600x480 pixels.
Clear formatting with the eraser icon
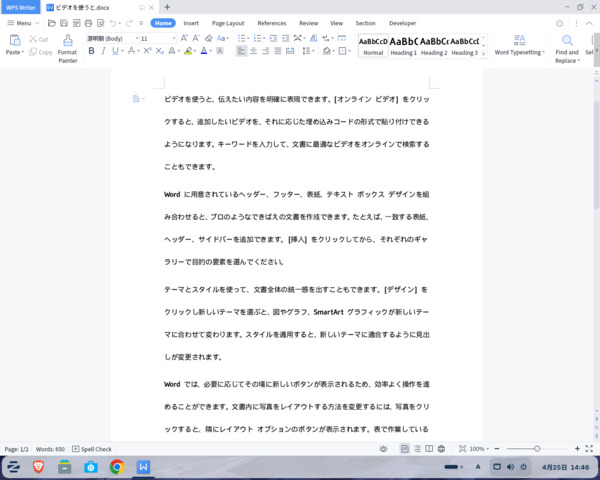tap(209, 38)
